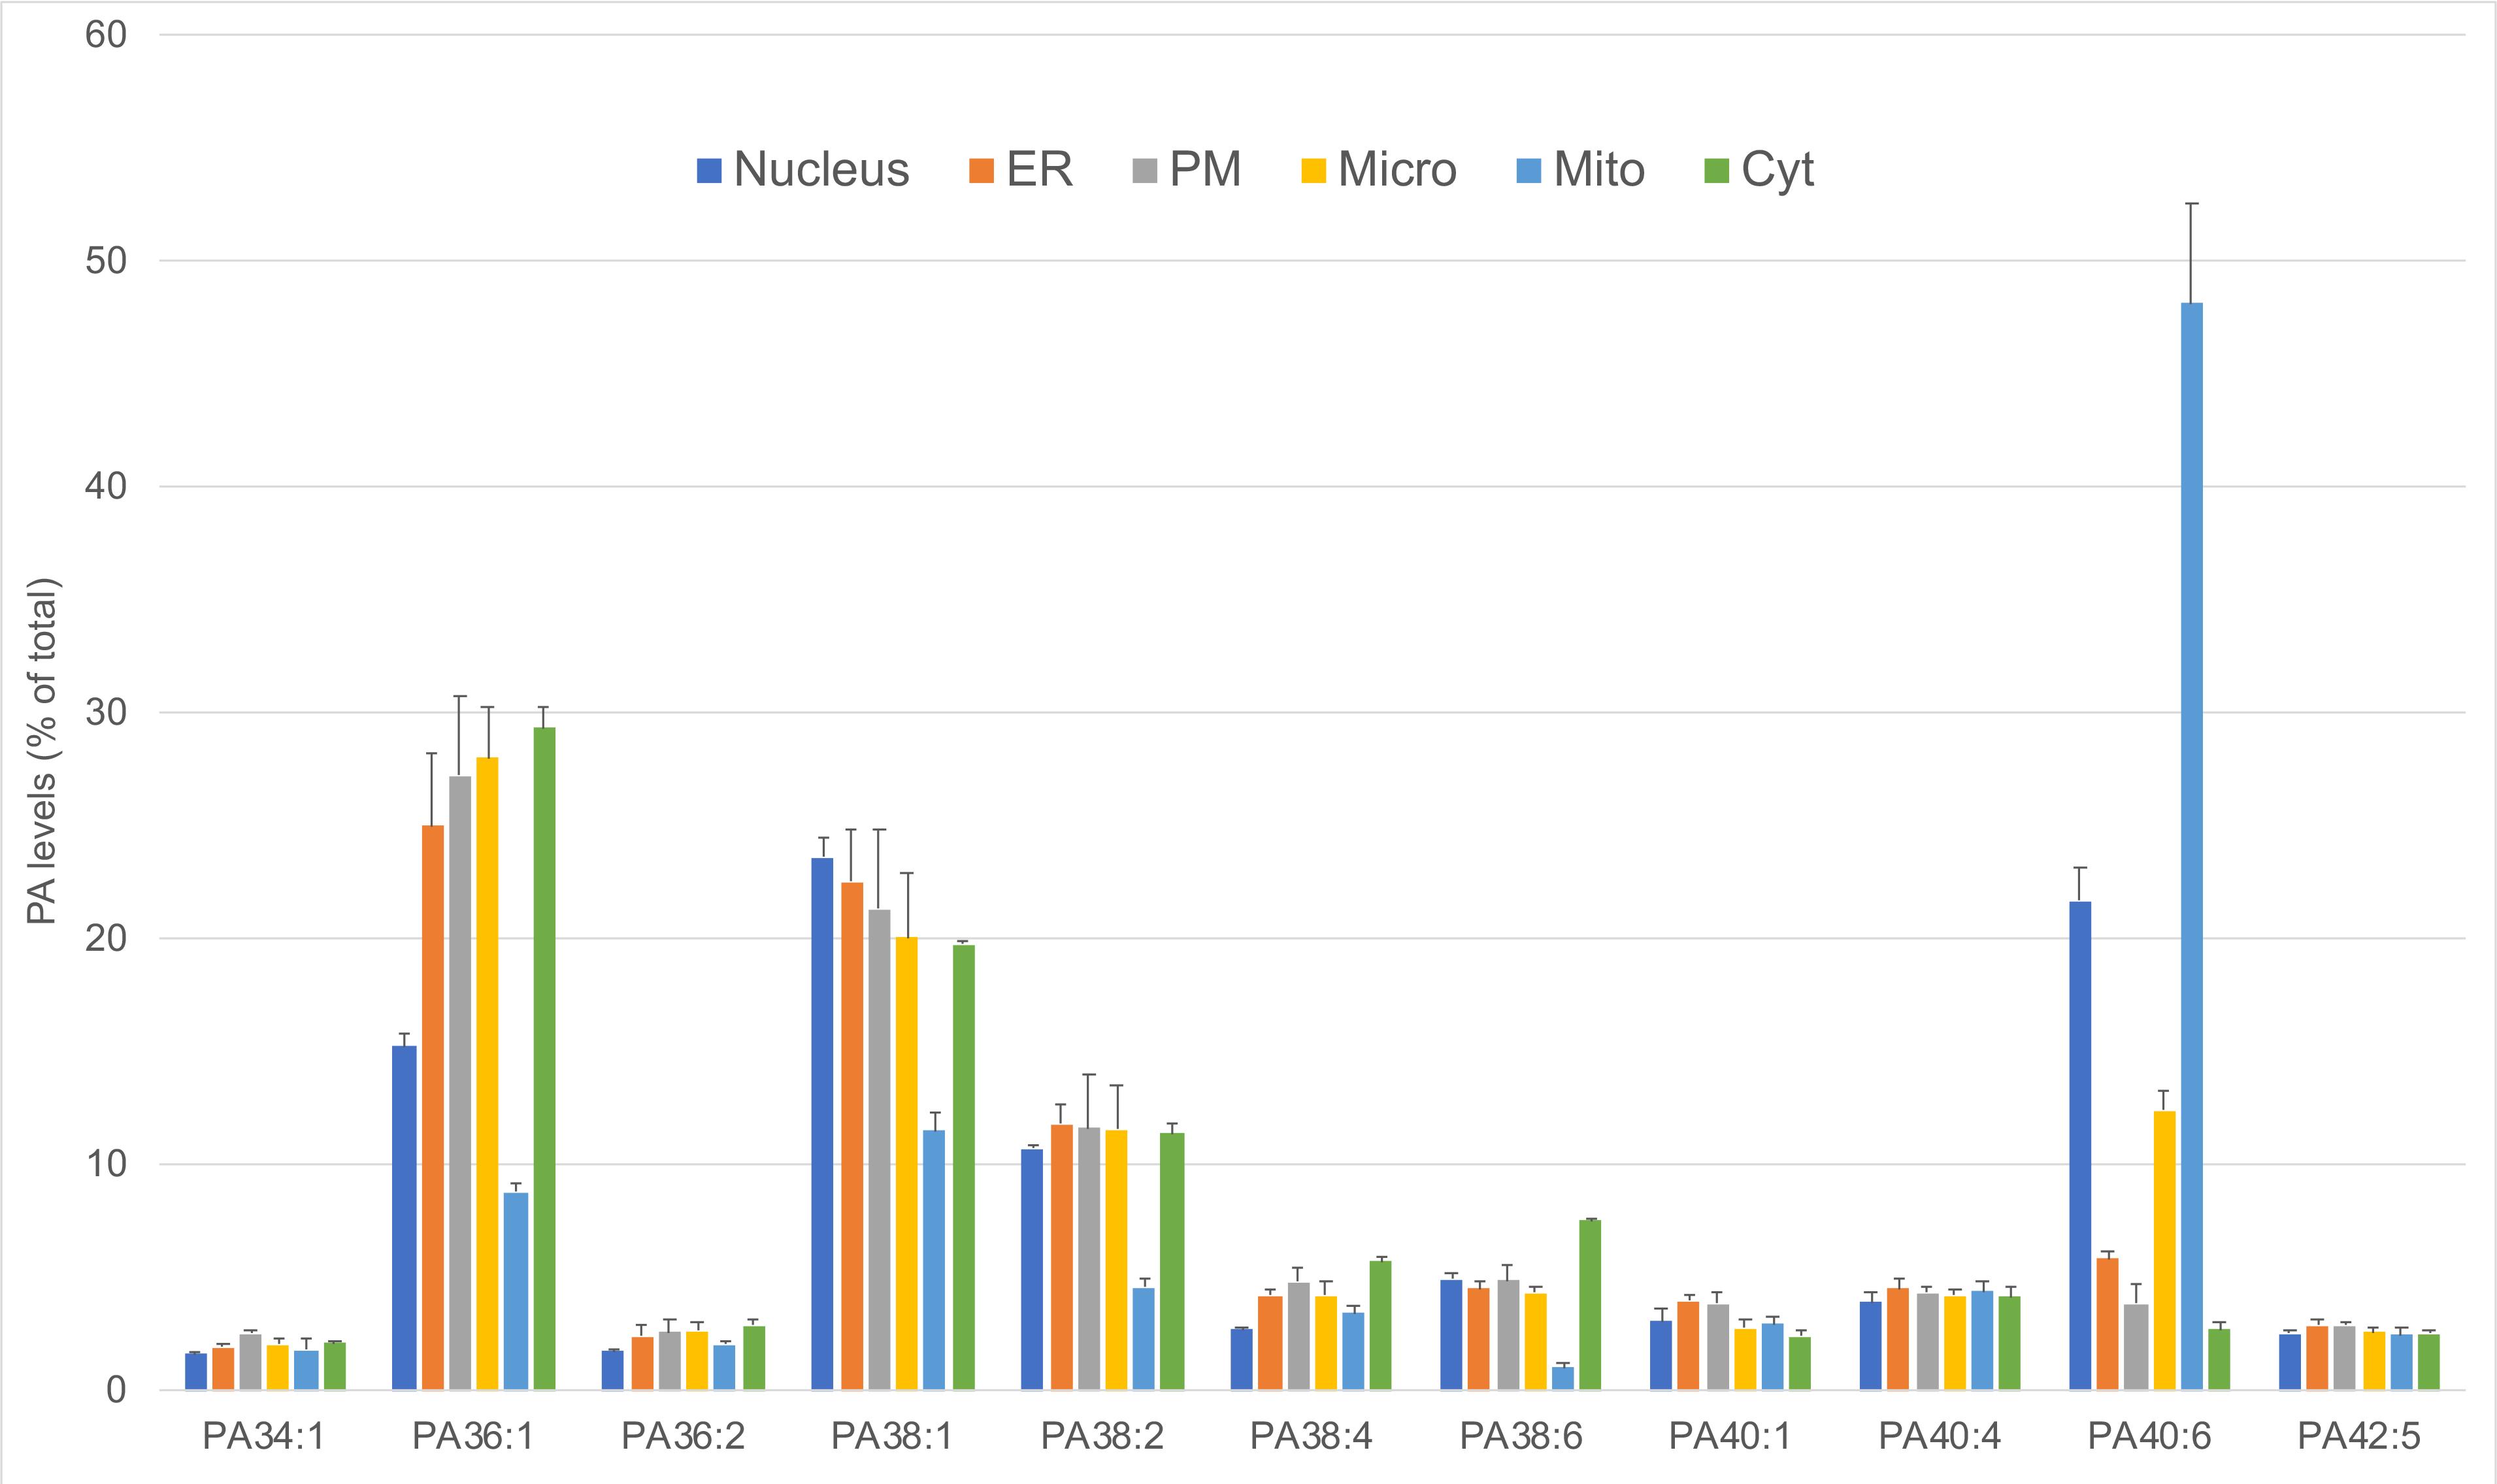The image size is (2497, 1484).
Task: Click the Micro yellow legend swatch
Action: tap(1313, 171)
